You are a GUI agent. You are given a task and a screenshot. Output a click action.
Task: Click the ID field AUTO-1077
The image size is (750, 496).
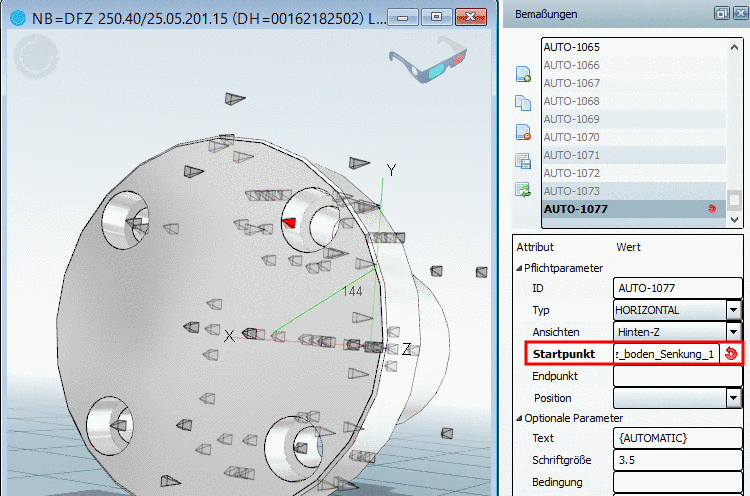click(677, 288)
